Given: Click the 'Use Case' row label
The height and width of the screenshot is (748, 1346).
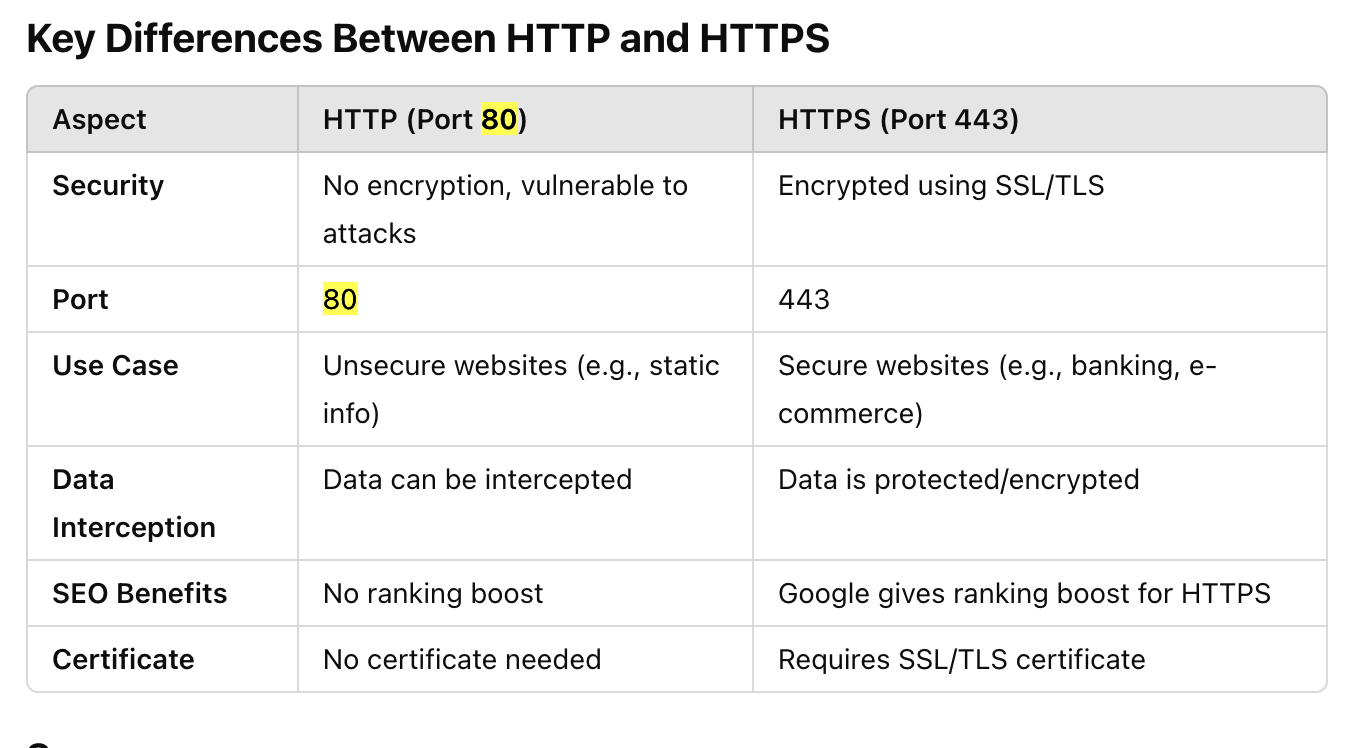Looking at the screenshot, I should pos(115,366).
